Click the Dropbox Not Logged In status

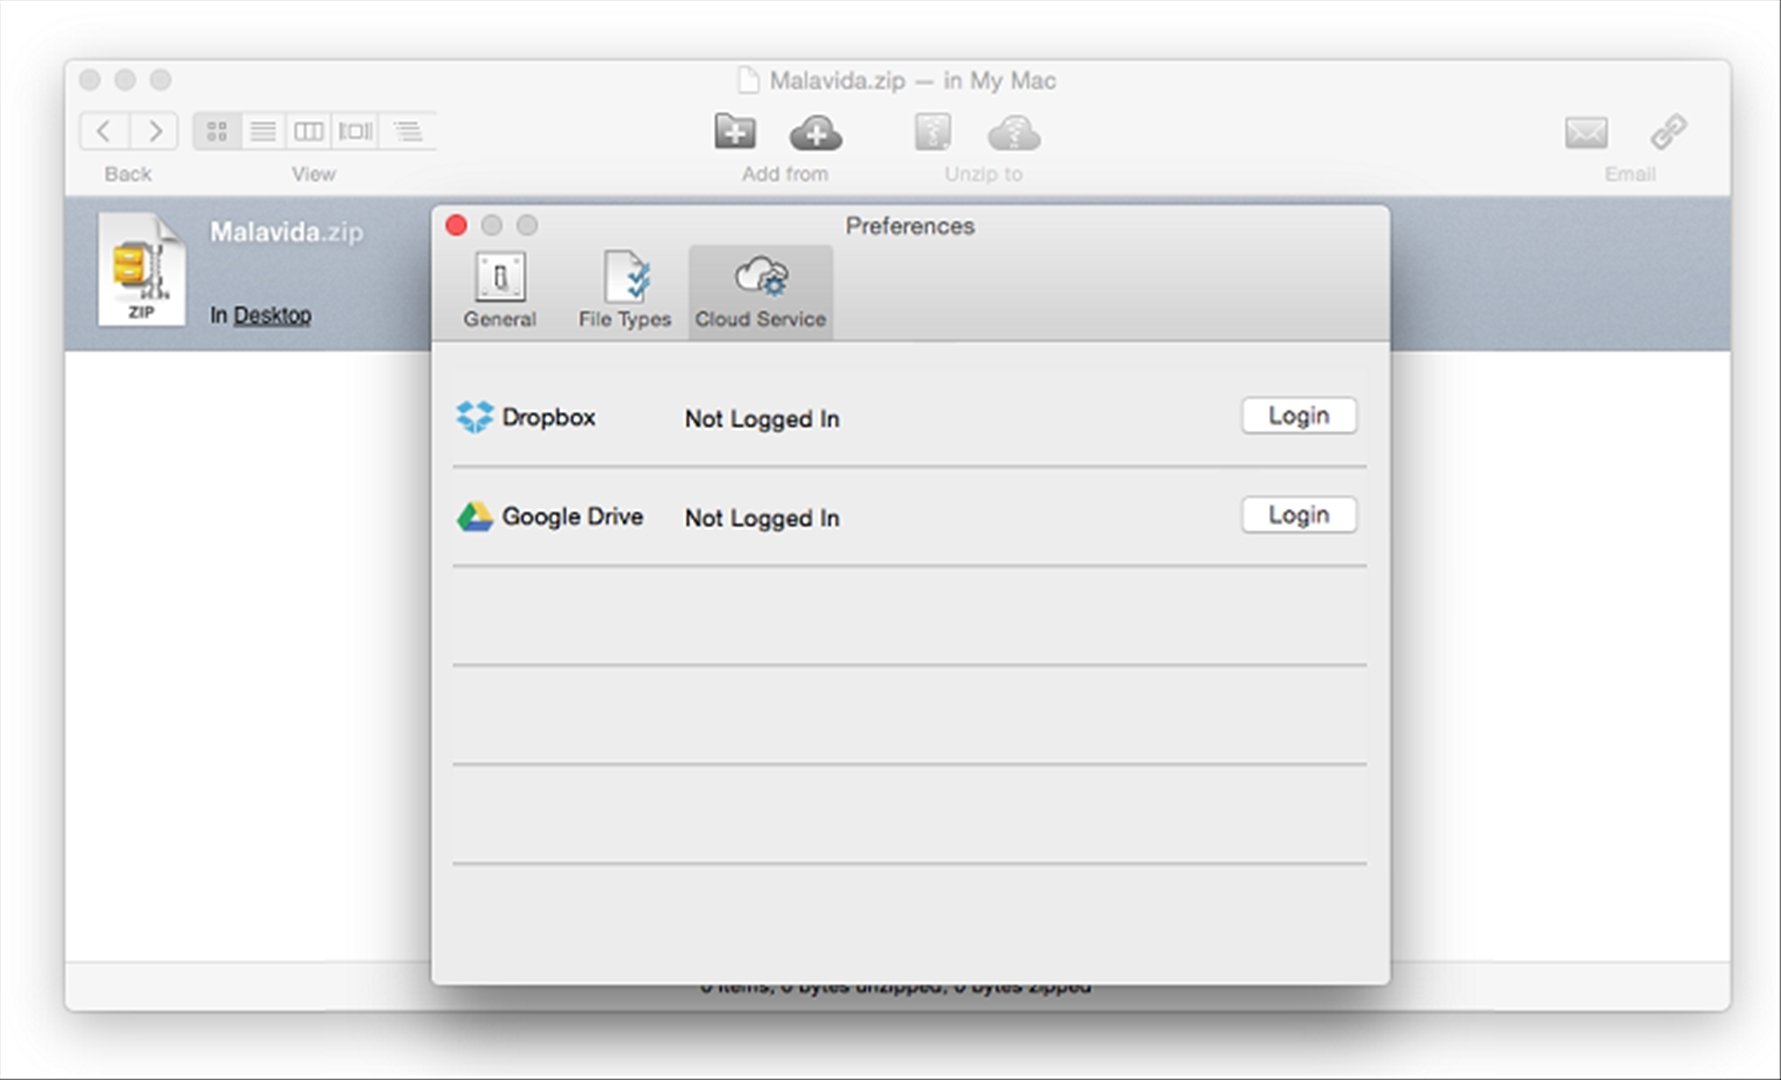coord(762,419)
